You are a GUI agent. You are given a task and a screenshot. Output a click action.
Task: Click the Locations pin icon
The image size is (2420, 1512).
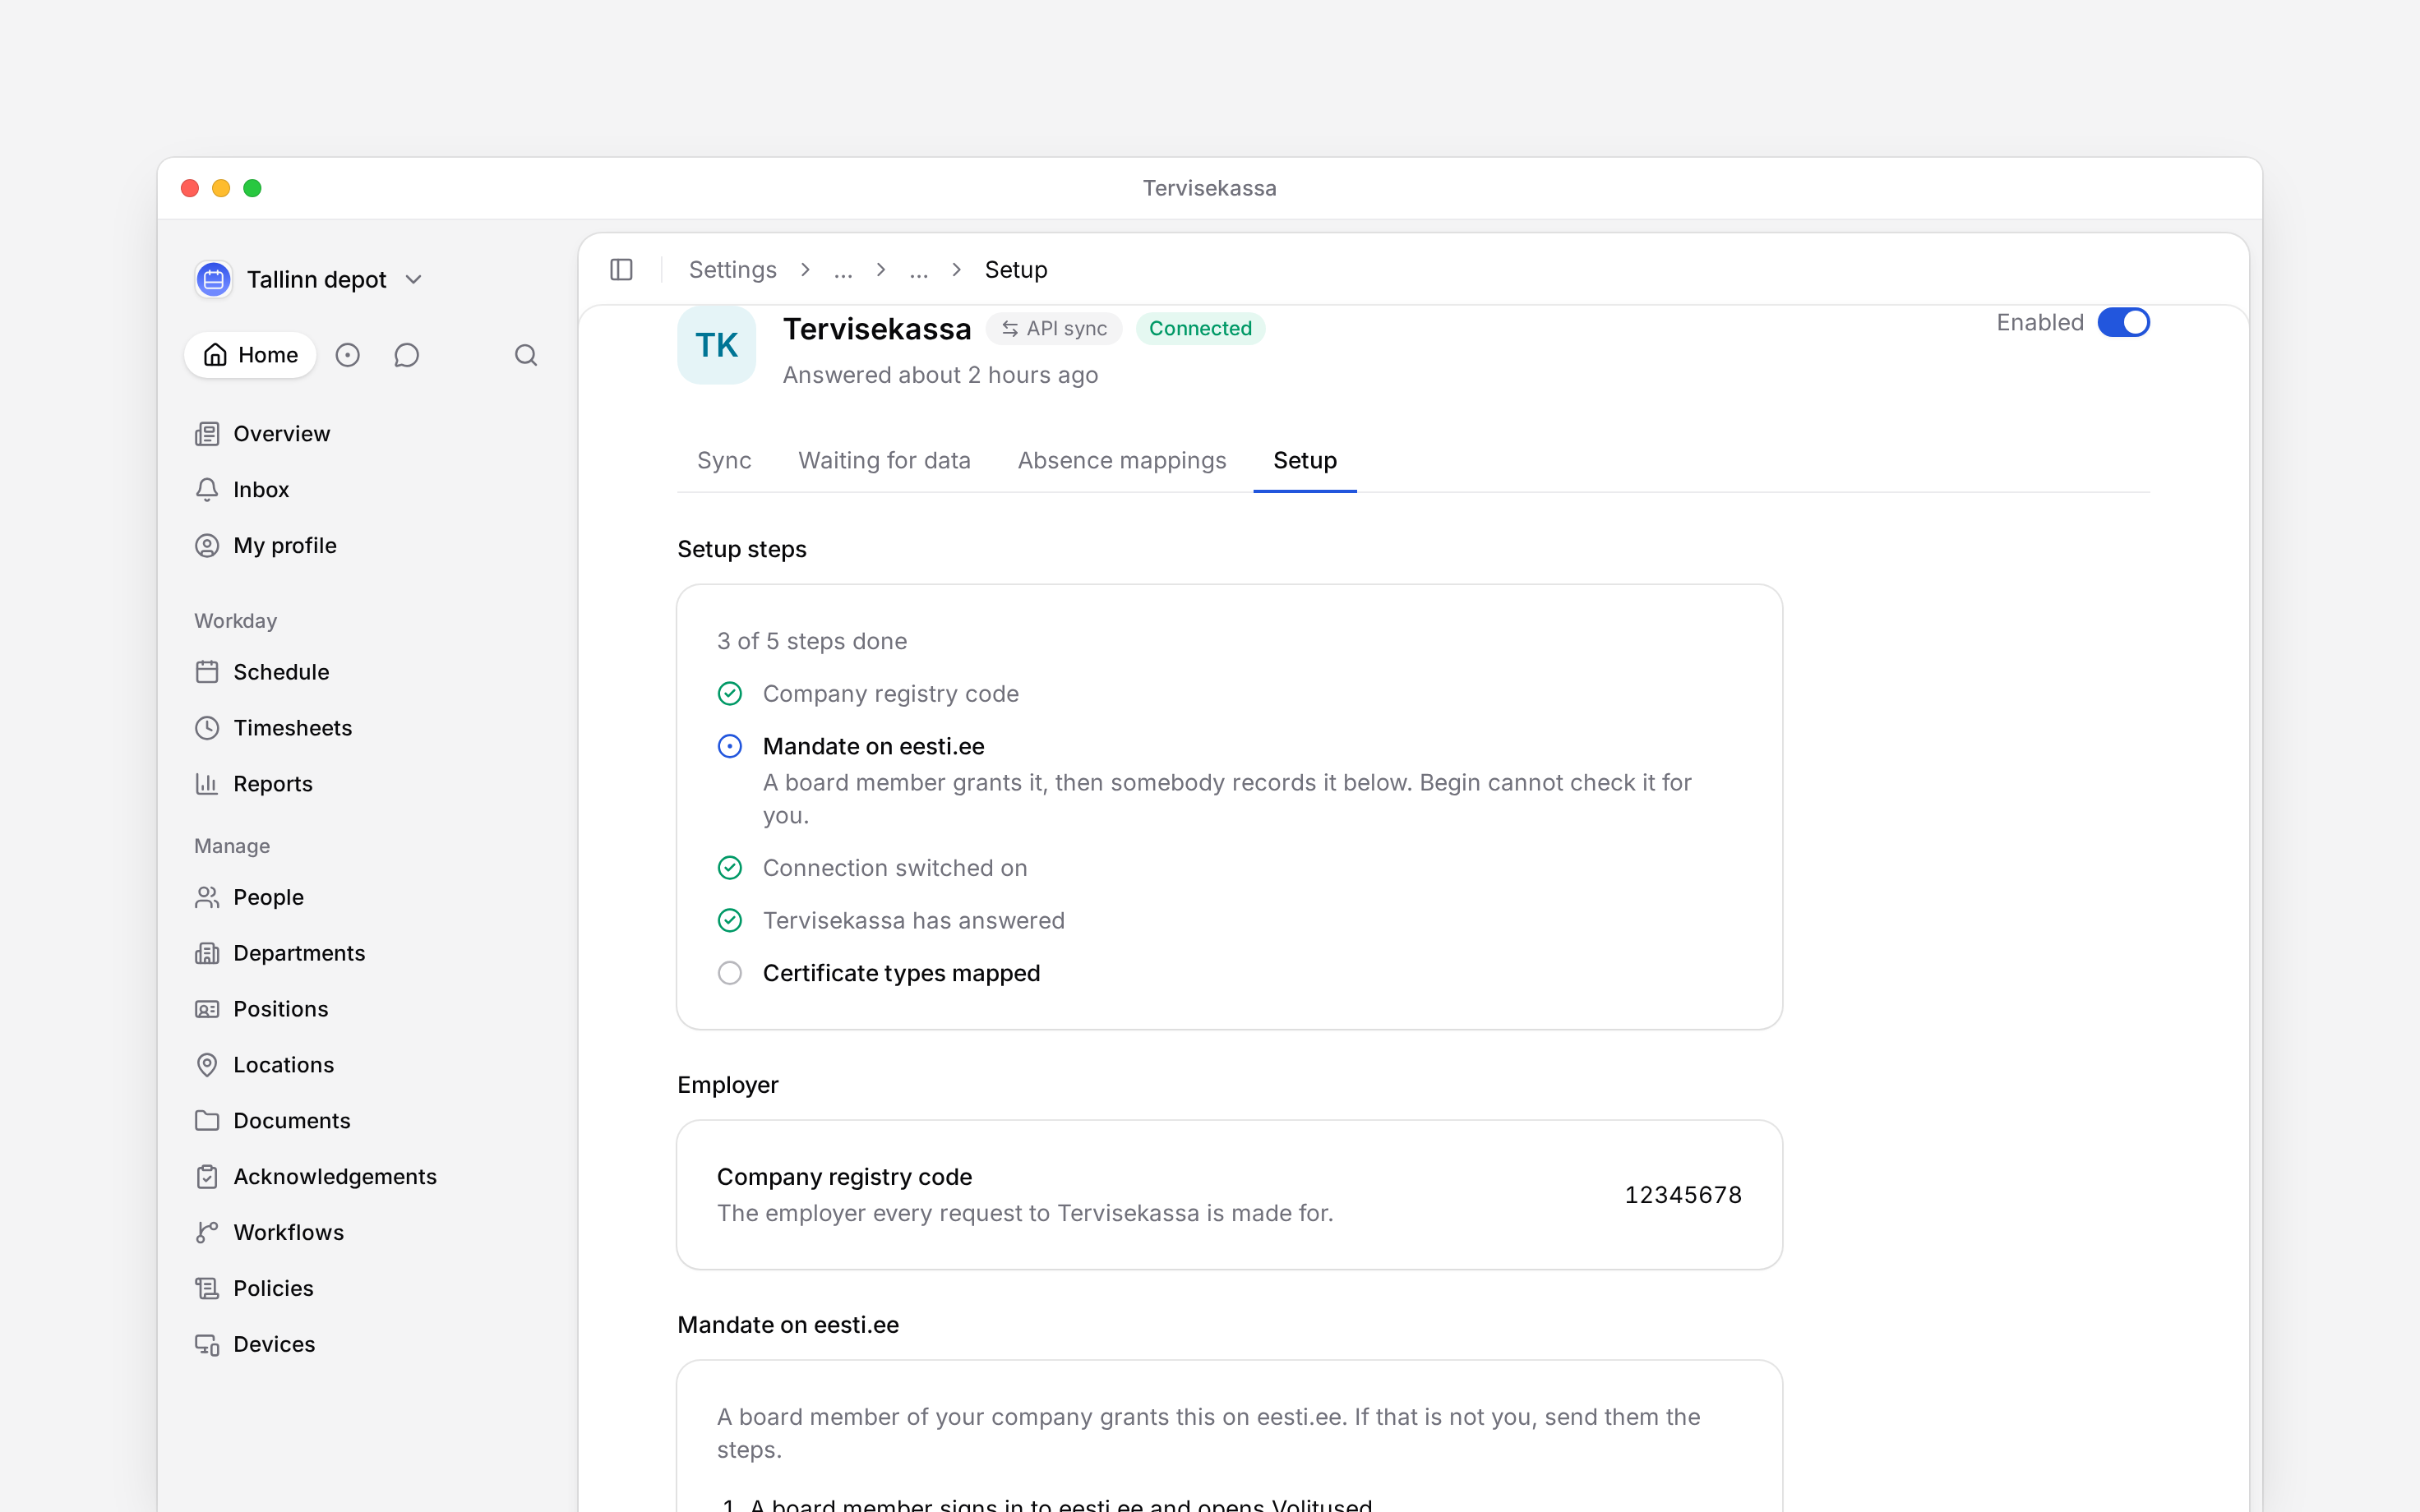[x=207, y=1065]
